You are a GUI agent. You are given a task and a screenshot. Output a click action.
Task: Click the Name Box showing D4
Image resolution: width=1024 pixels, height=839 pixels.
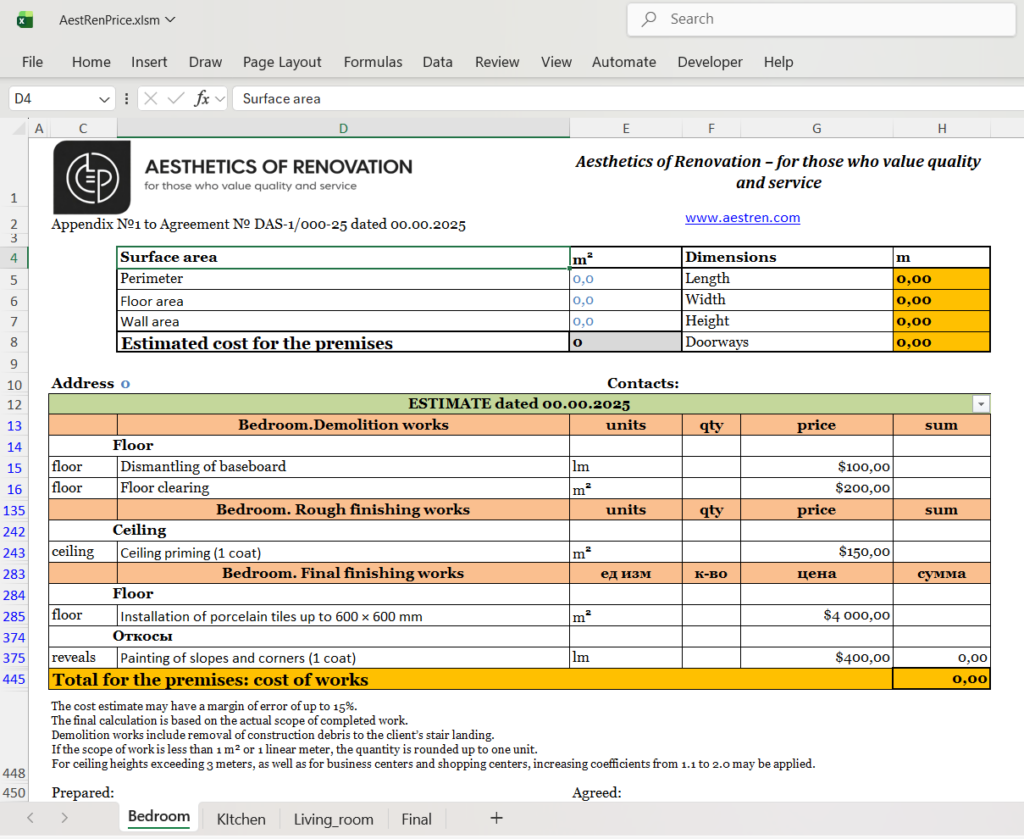pos(54,99)
